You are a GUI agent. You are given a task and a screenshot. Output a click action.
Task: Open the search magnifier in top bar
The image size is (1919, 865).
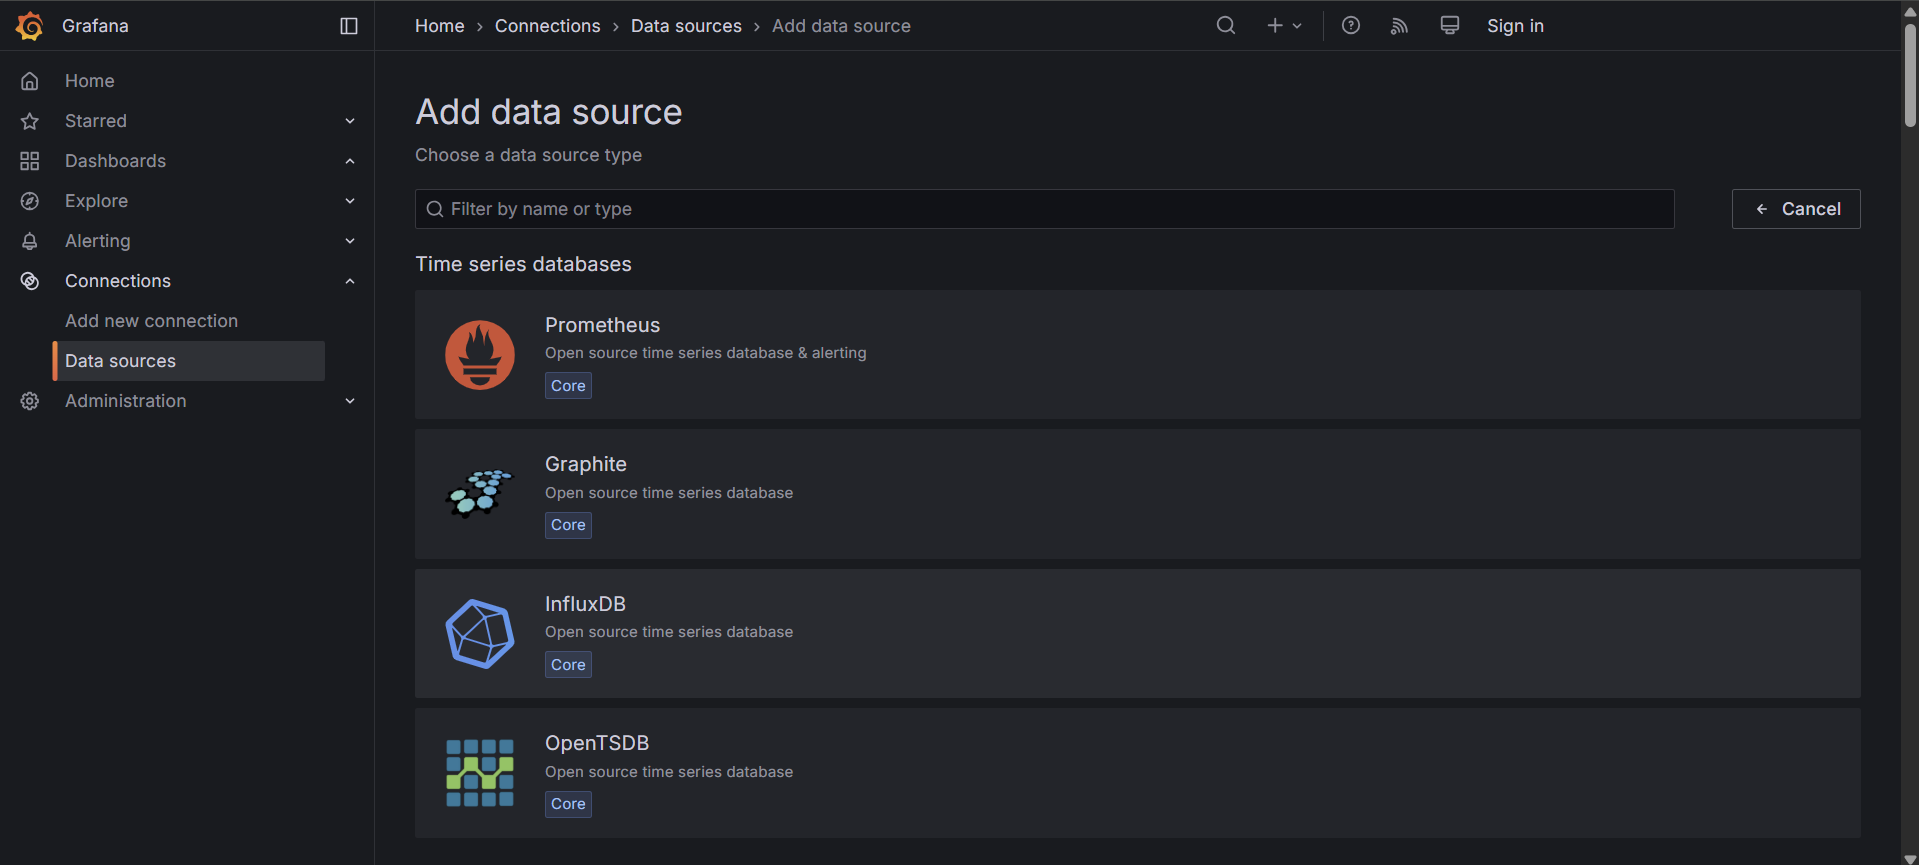1226,26
